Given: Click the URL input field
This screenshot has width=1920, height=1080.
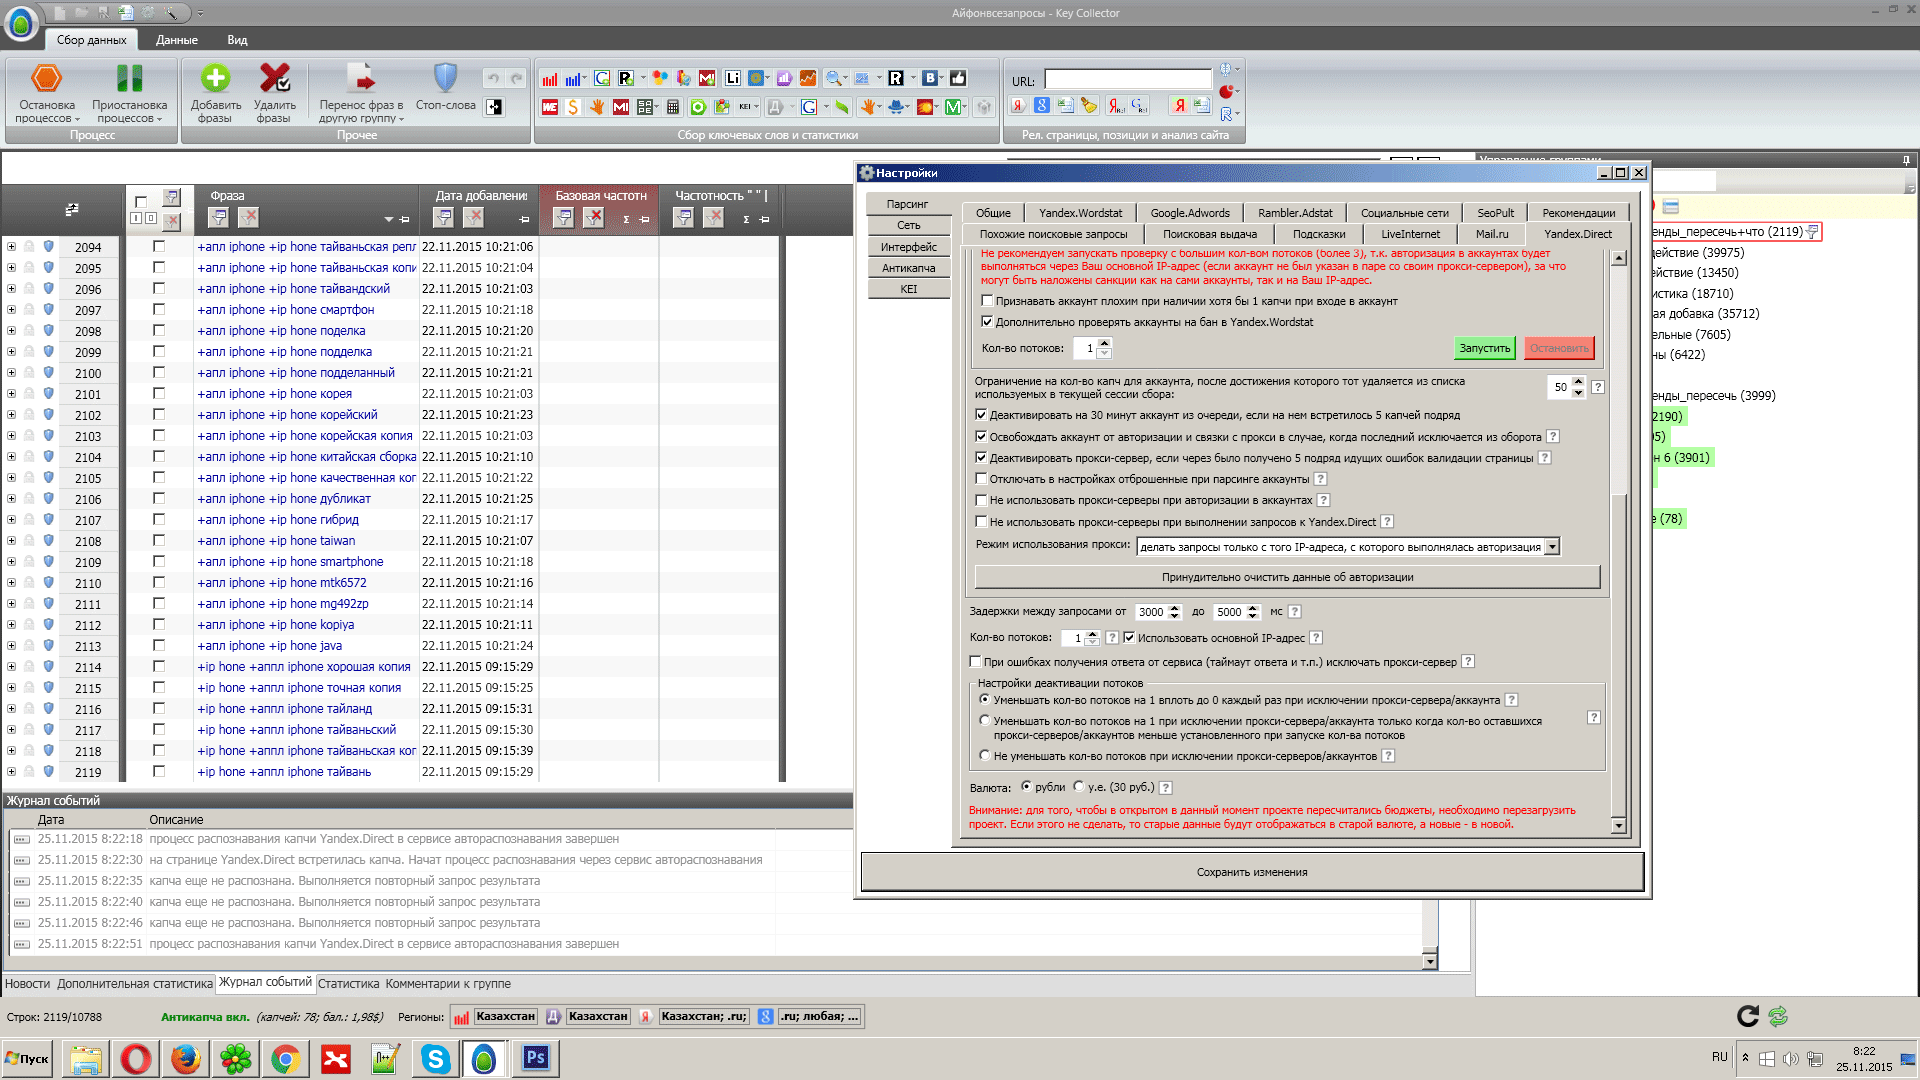Looking at the screenshot, I should pyautogui.click(x=1127, y=79).
